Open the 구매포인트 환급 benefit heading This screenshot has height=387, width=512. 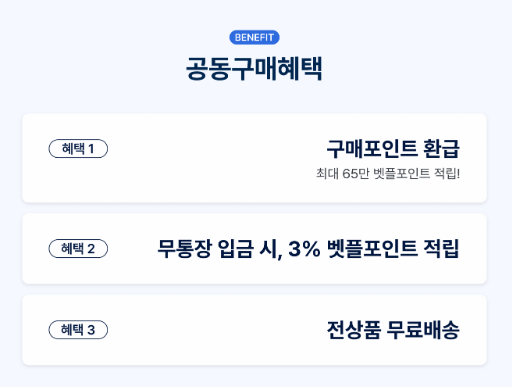(393, 149)
